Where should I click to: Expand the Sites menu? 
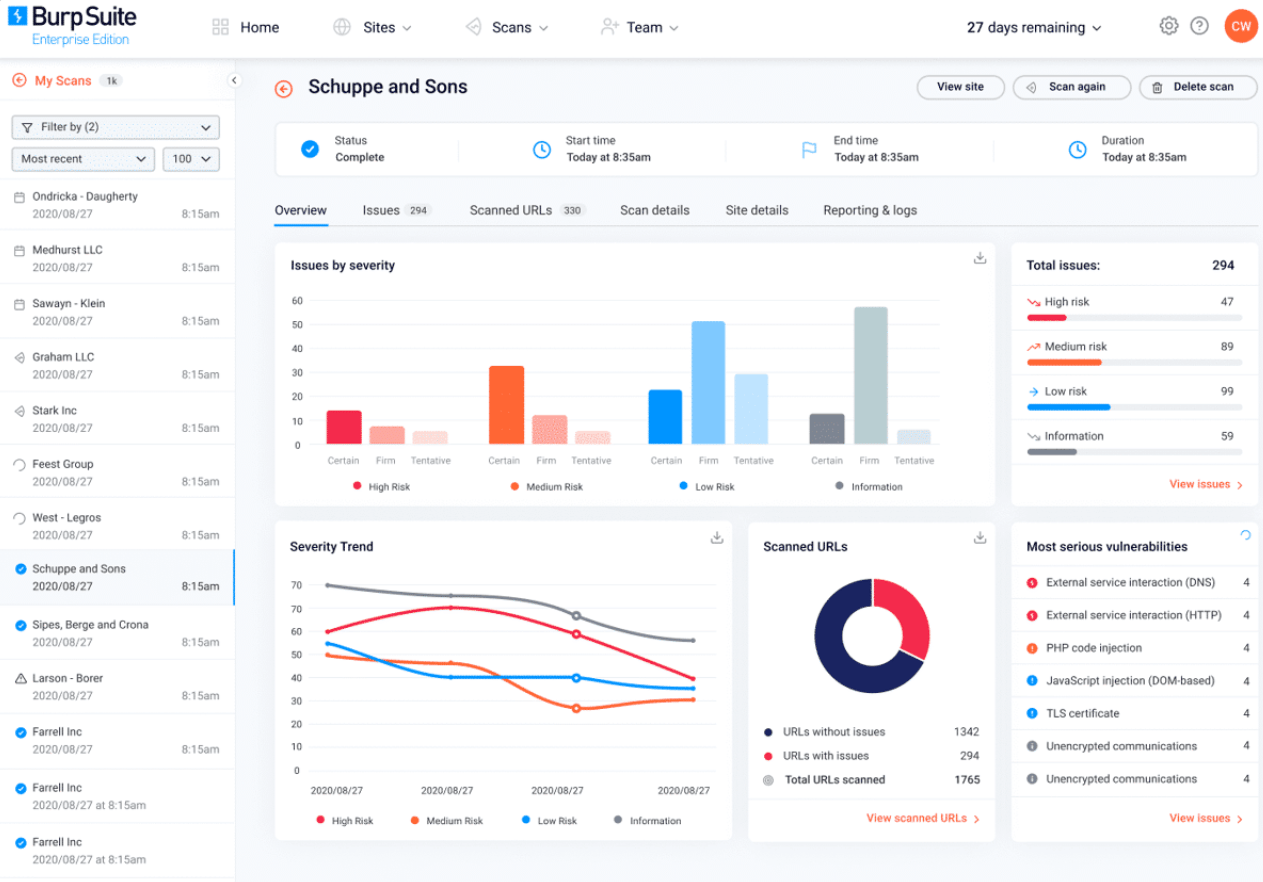click(x=373, y=28)
